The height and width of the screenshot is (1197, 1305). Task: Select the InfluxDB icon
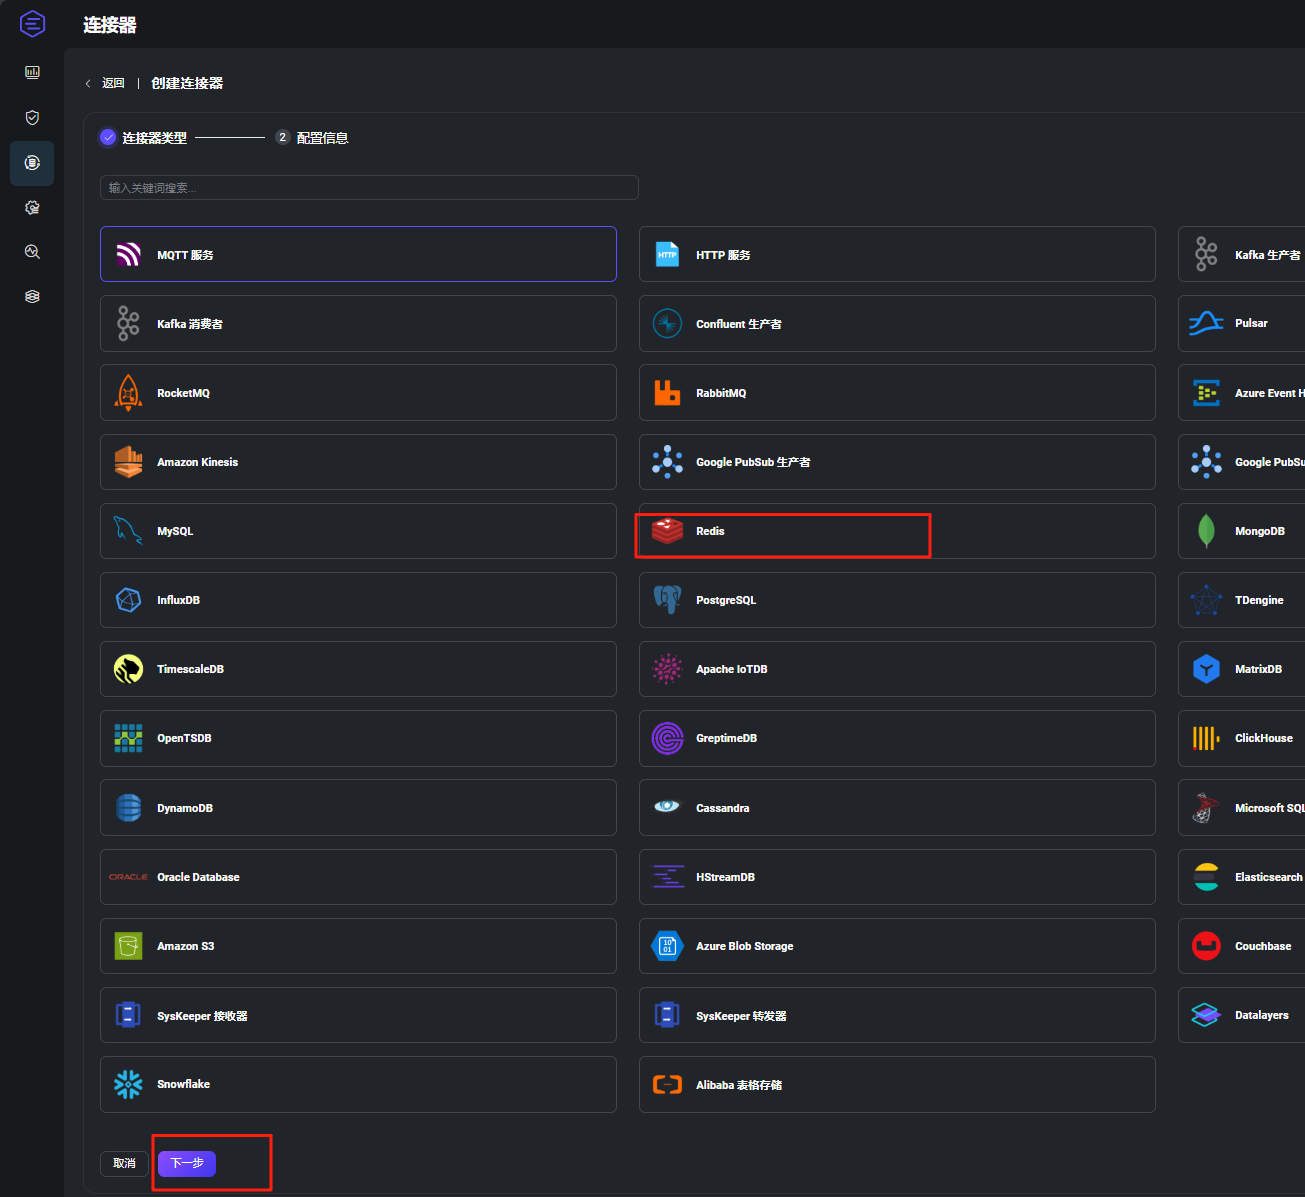pyautogui.click(x=128, y=599)
